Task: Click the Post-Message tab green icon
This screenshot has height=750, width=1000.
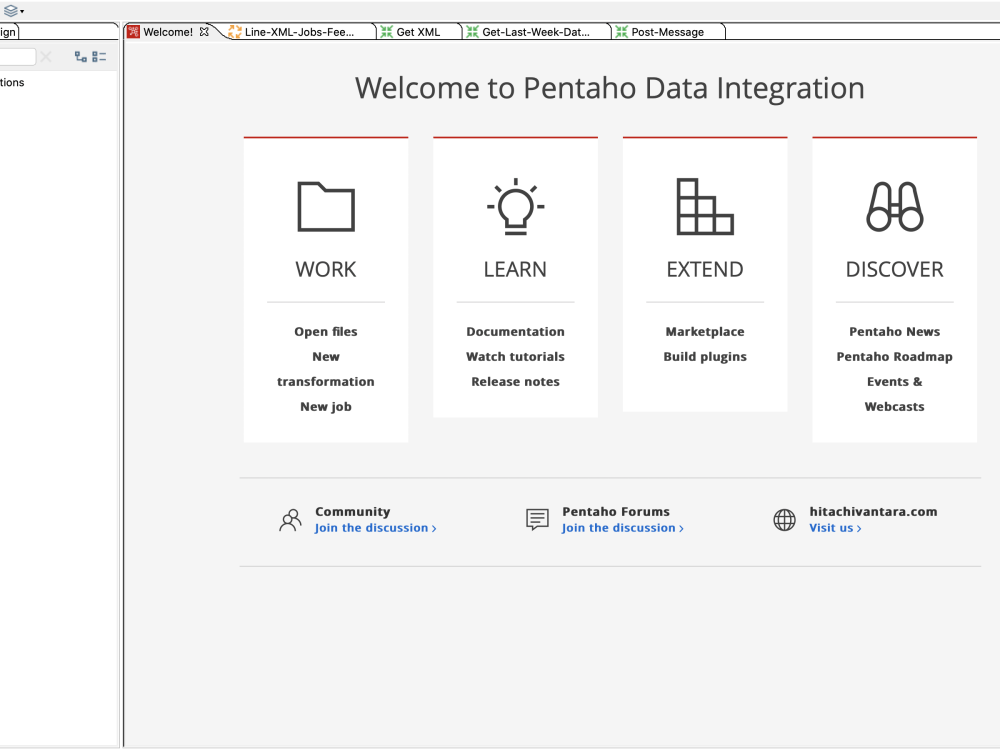Action: pos(621,32)
